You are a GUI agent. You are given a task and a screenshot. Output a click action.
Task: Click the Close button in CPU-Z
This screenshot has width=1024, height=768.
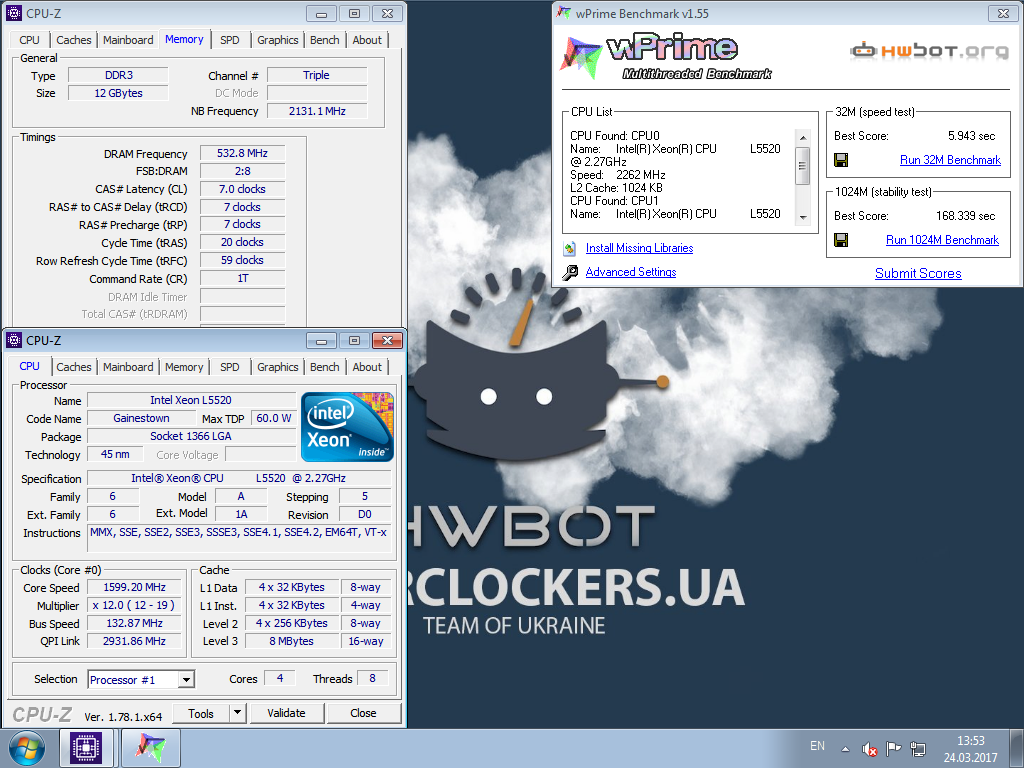tap(363, 713)
